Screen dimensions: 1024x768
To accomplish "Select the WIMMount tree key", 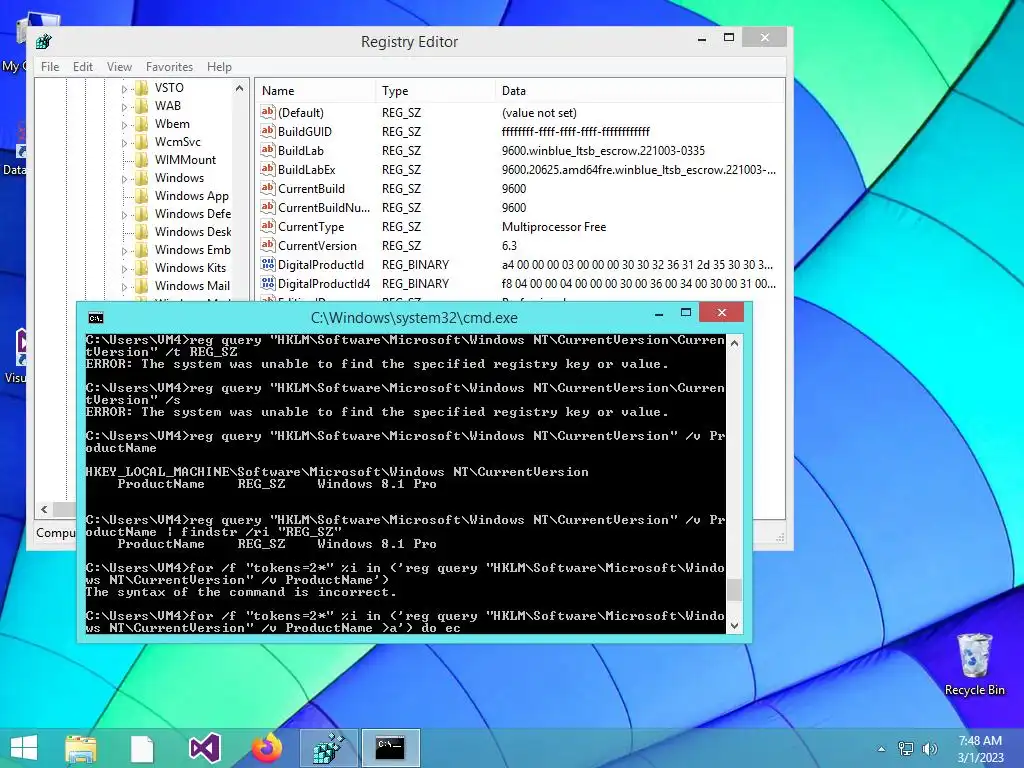I will 185,159.
